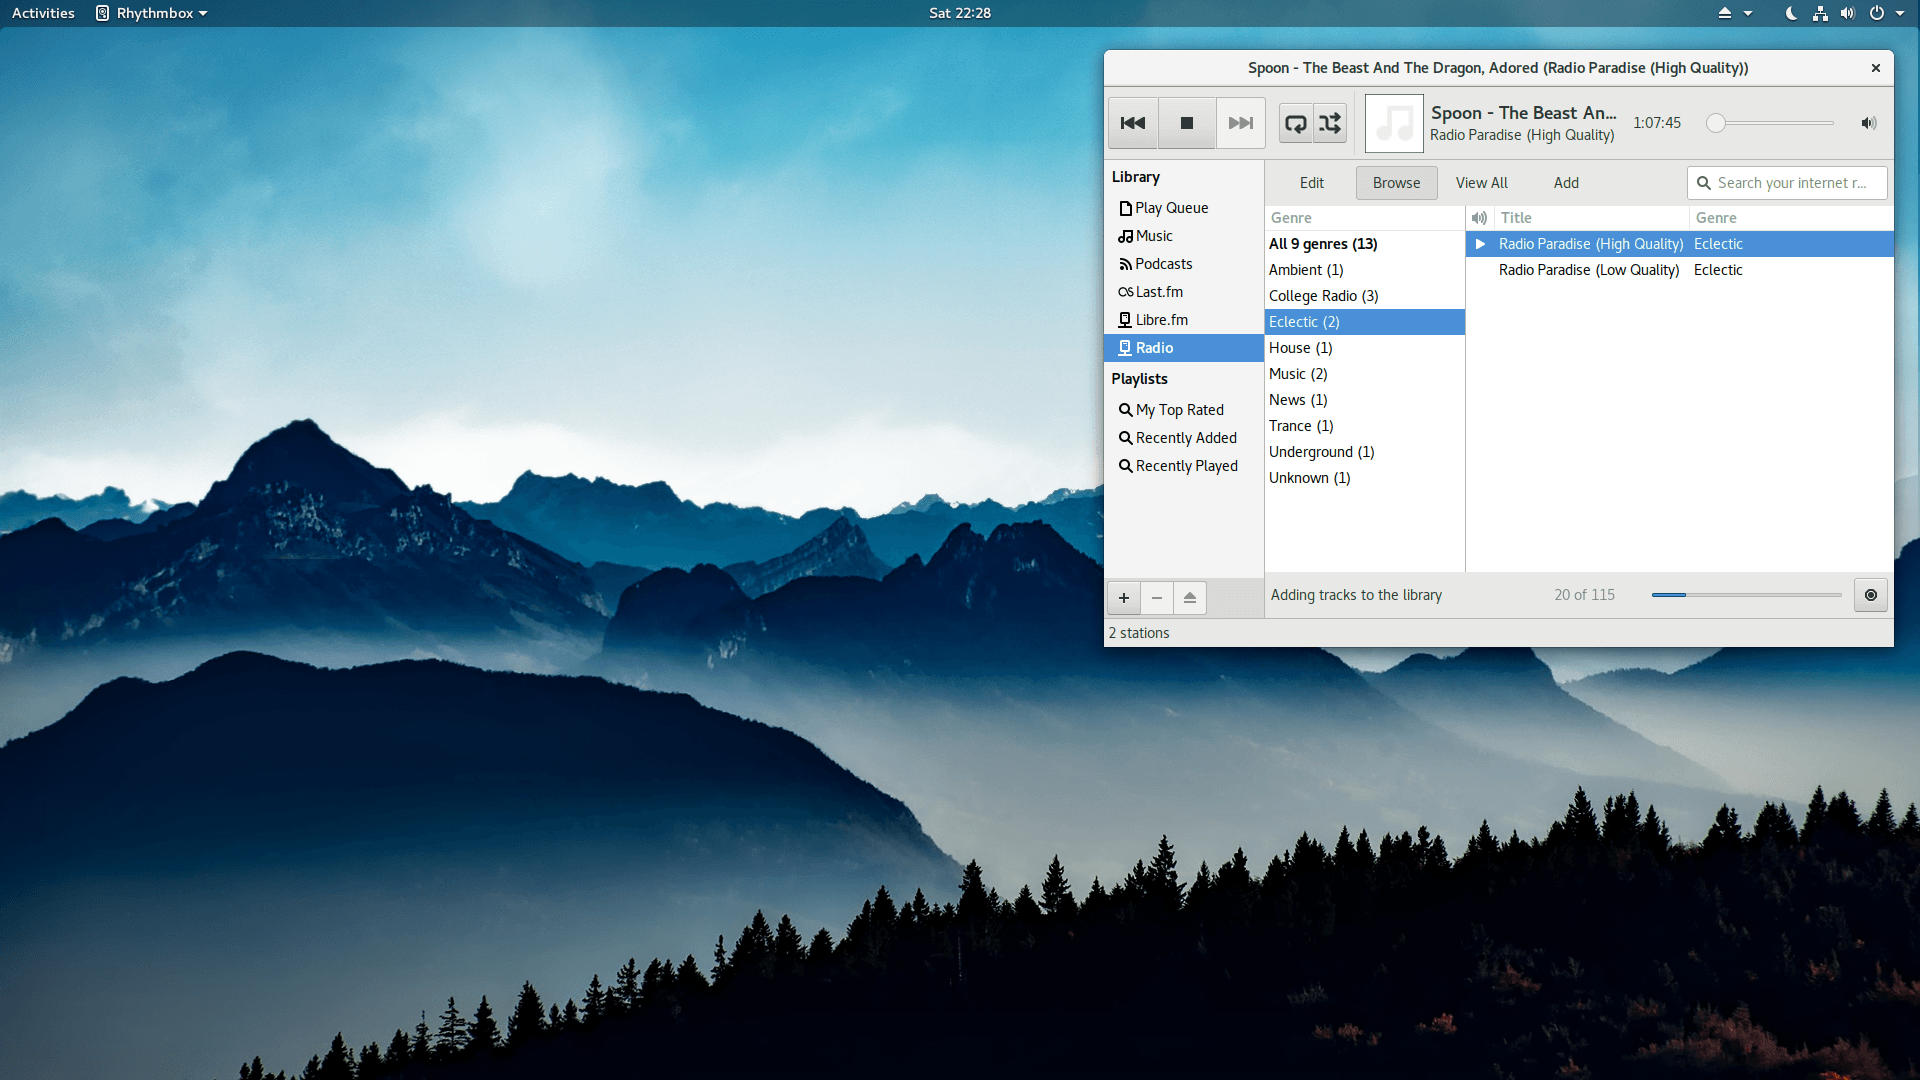Click the eject button below the sidebar
Viewport: 1920px width, 1080px height.
coord(1190,597)
